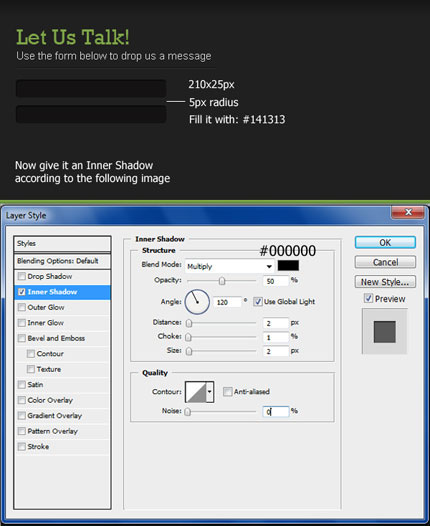Enable the Drop Shadow checkbox
This screenshot has height=526, width=430.
(x=22, y=276)
